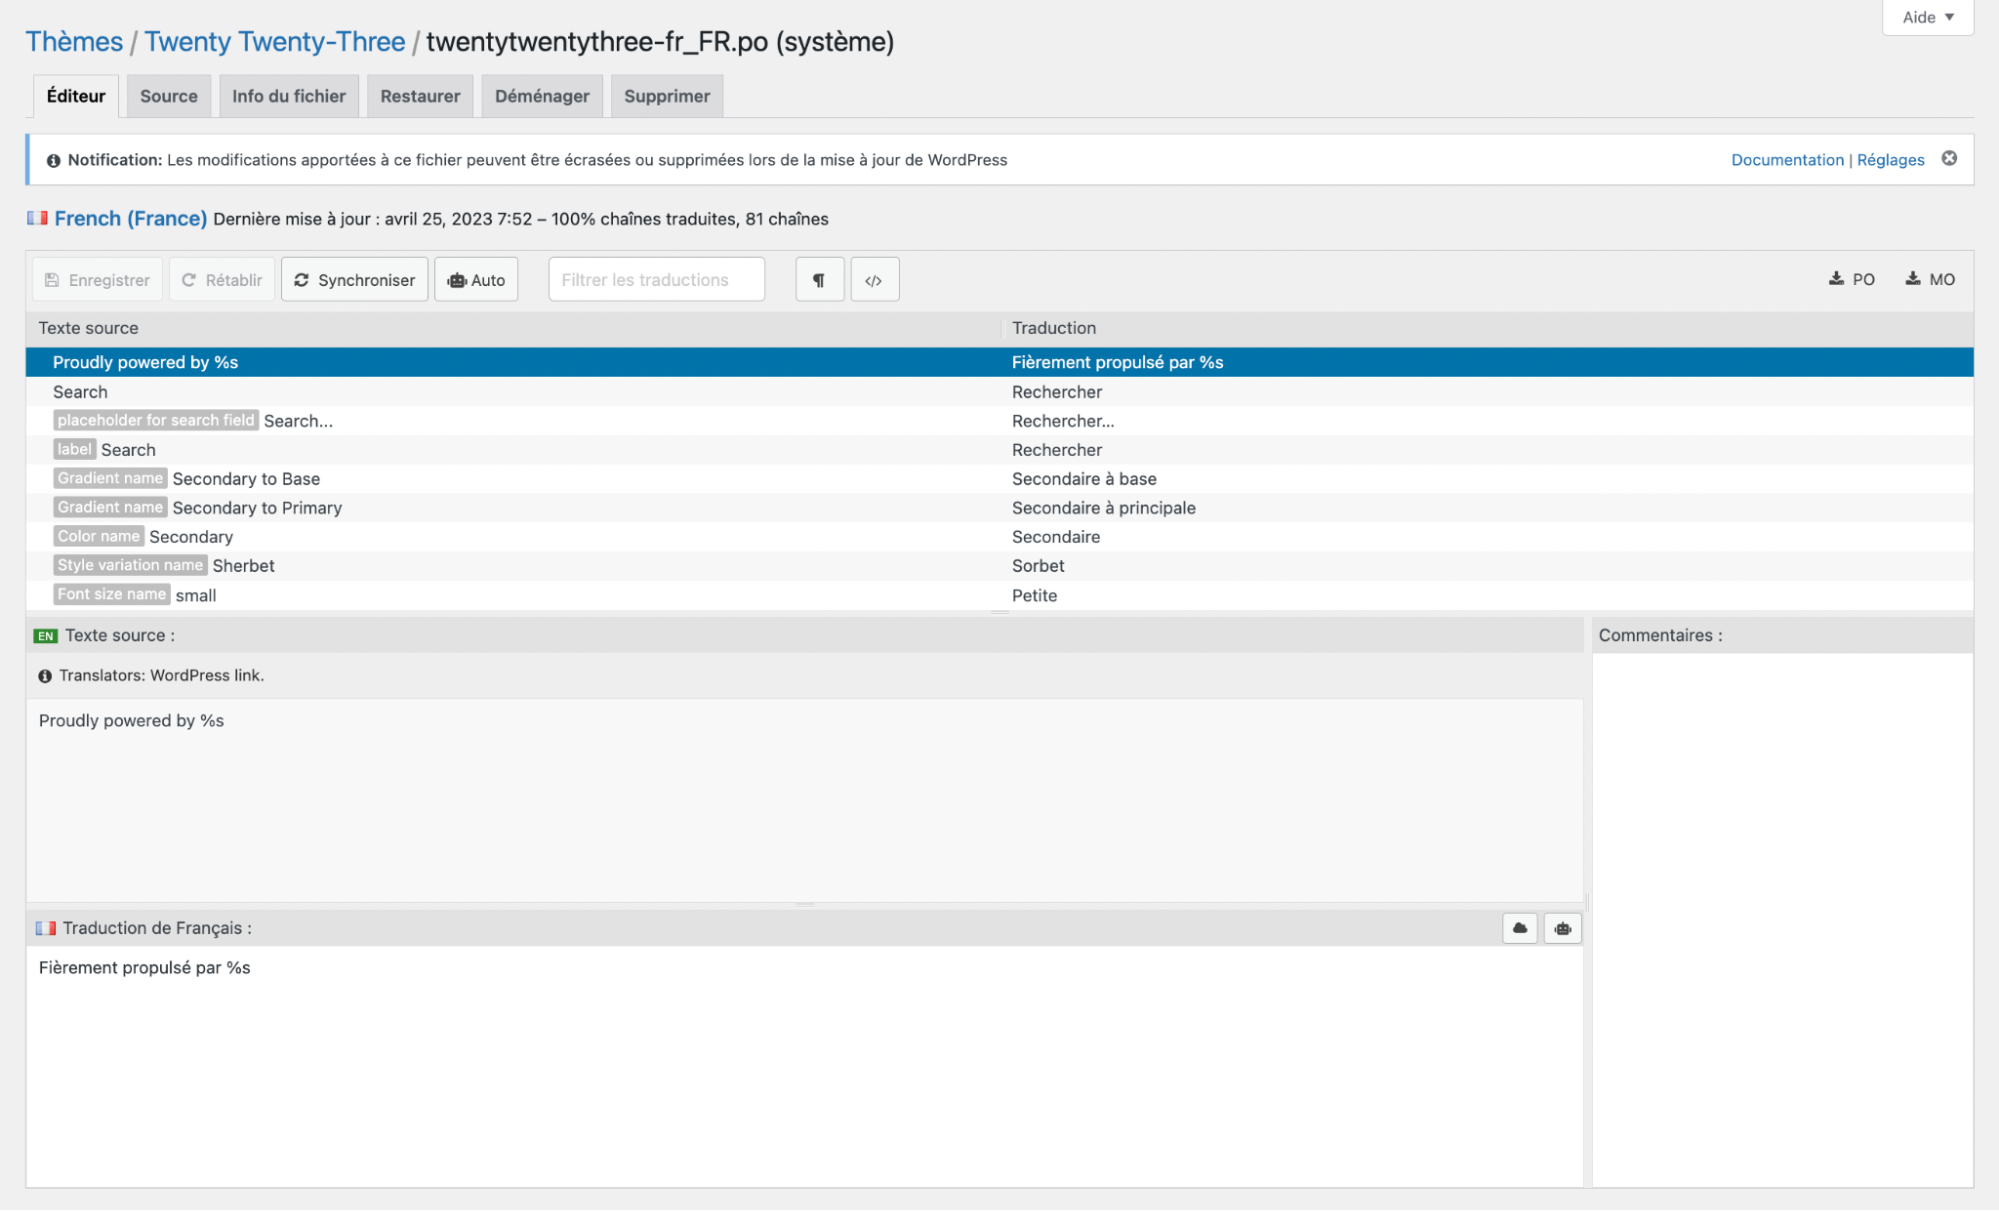This screenshot has width=1999, height=1211.
Task: Switch to the Déménager tab
Action: 542,96
